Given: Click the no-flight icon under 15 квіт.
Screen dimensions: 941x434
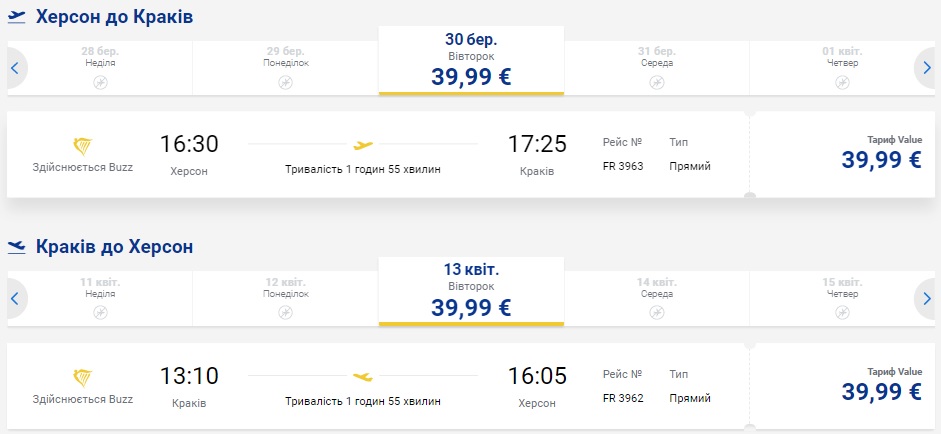Looking at the screenshot, I should click(x=840, y=312).
